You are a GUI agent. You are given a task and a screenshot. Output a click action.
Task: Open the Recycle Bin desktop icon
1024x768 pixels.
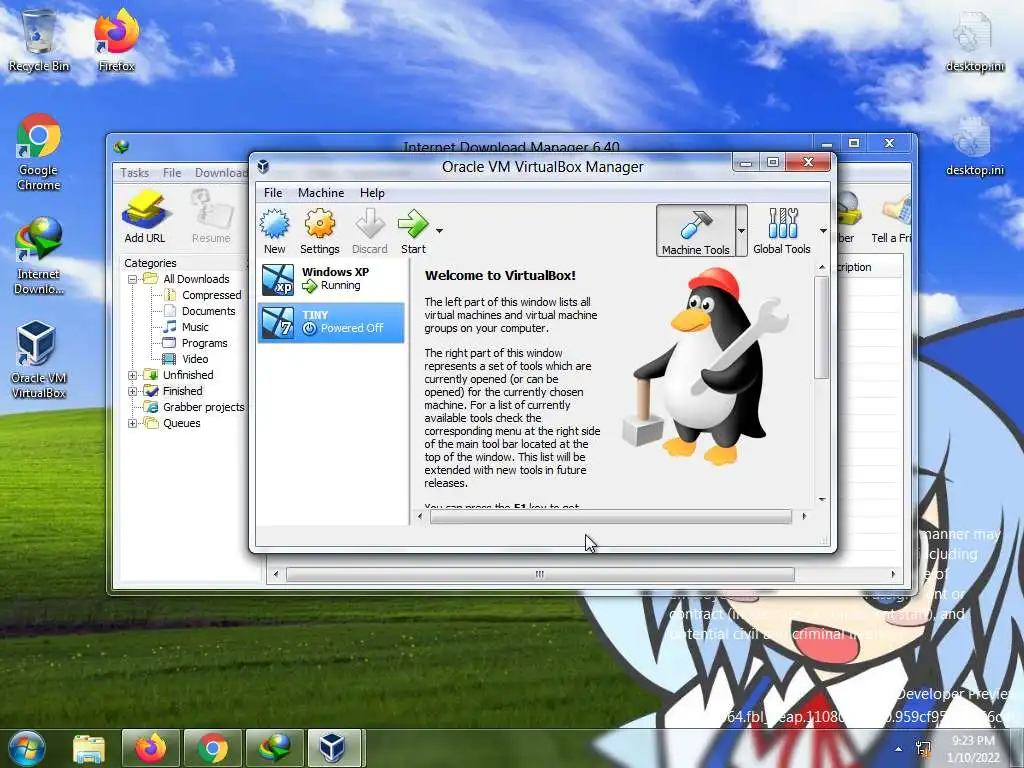click(39, 40)
